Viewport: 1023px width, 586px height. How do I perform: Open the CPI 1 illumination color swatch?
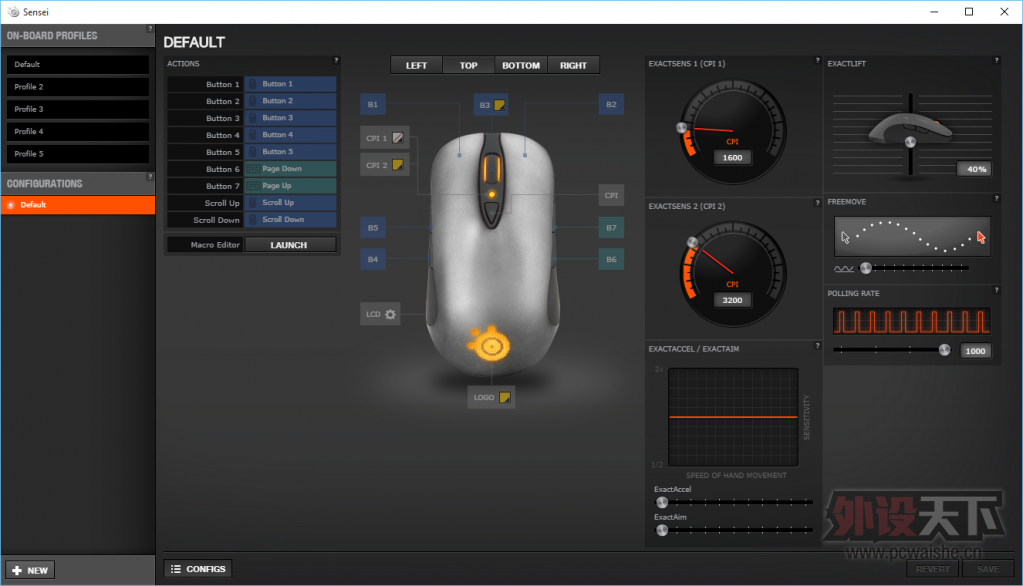coord(398,138)
